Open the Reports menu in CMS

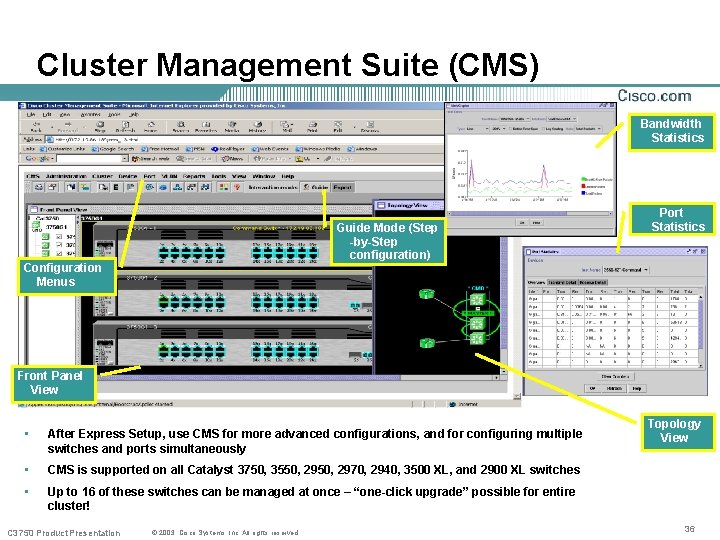tap(194, 176)
